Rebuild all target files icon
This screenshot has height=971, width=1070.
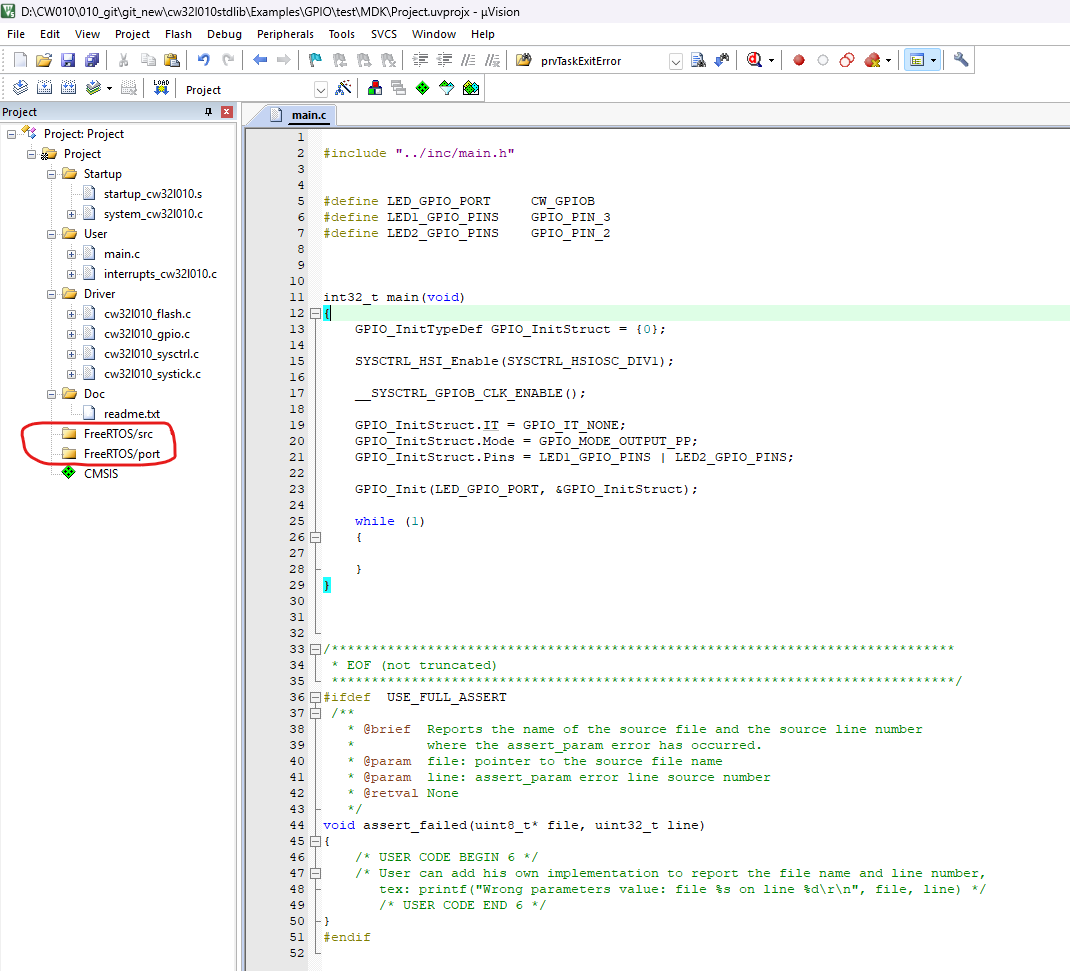[x=68, y=88]
